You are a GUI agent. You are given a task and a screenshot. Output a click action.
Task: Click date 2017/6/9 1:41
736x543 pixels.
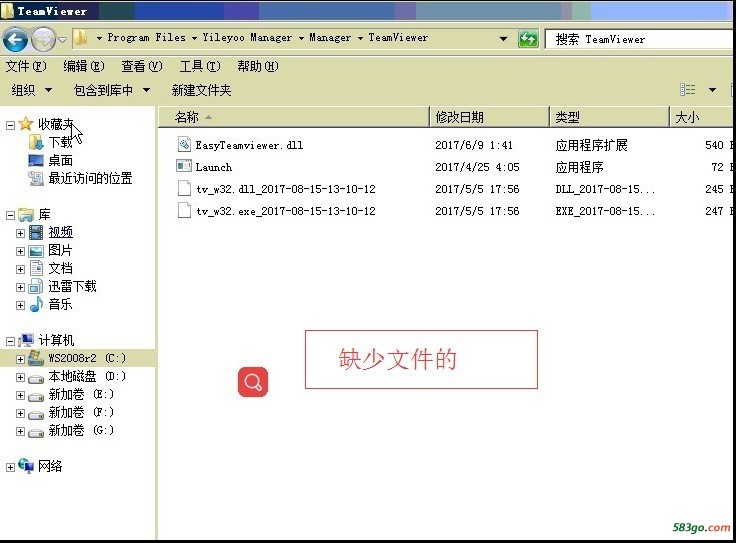[x=474, y=145]
